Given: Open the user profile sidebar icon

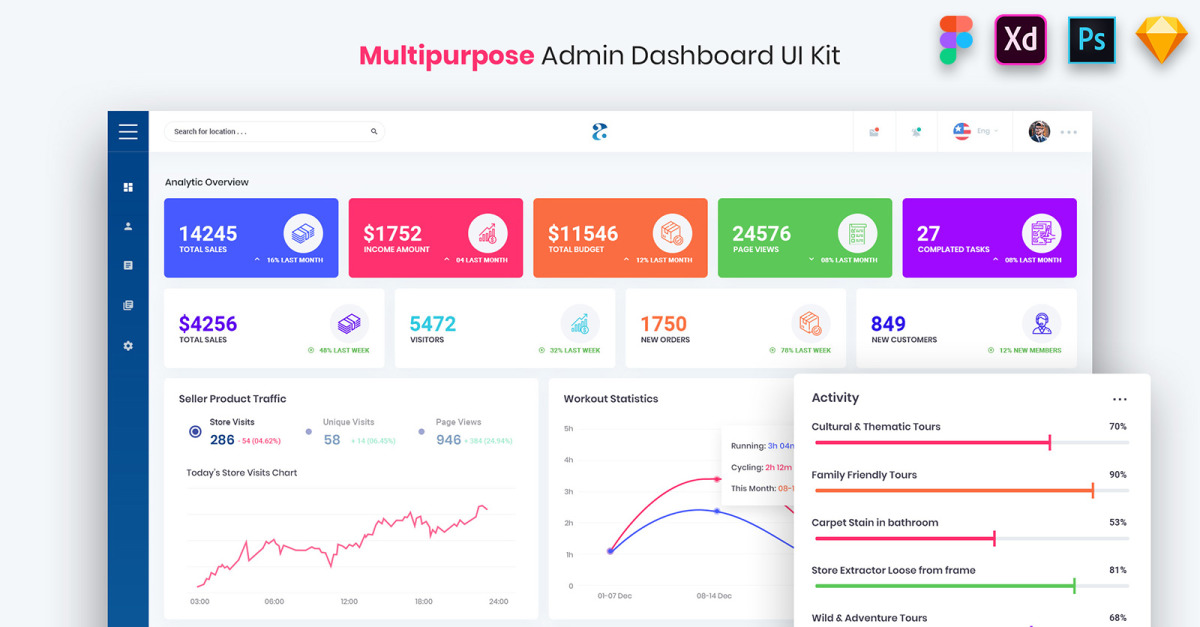Looking at the screenshot, I should pos(128,227).
